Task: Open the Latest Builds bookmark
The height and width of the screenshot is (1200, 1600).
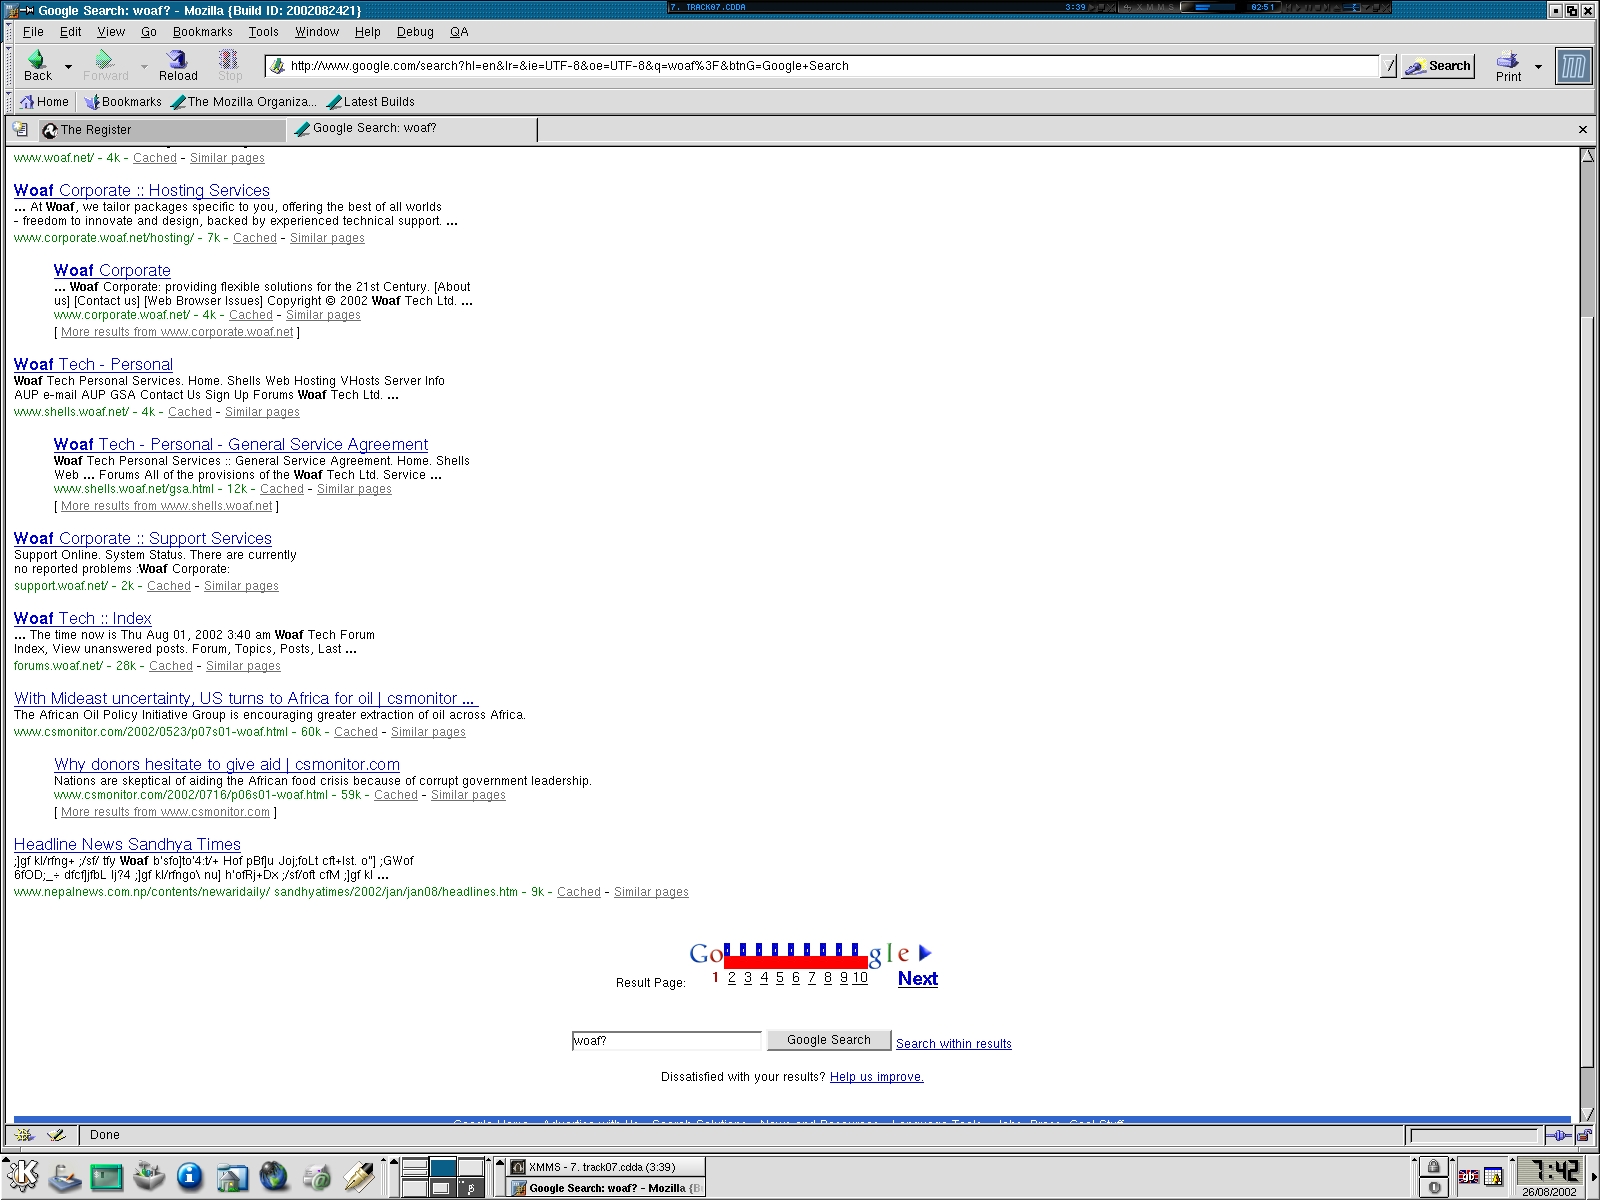Action: point(370,102)
